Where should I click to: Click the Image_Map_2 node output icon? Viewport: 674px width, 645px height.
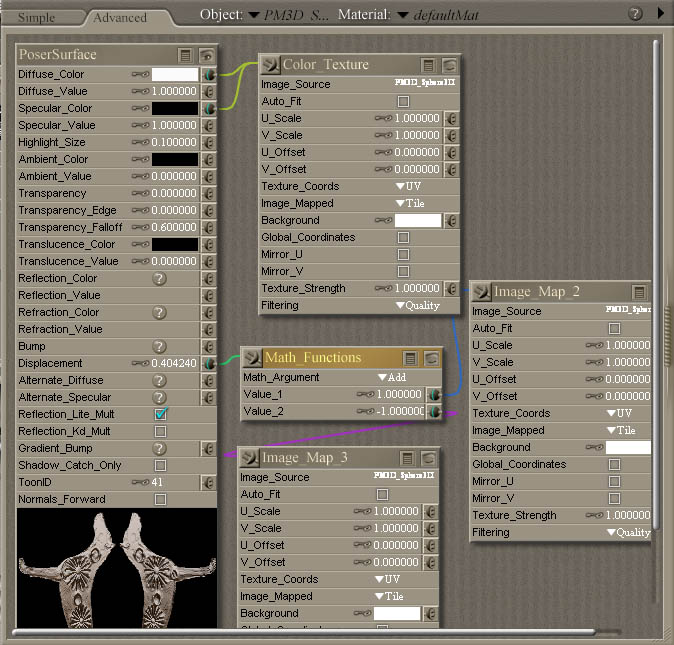coord(481,292)
